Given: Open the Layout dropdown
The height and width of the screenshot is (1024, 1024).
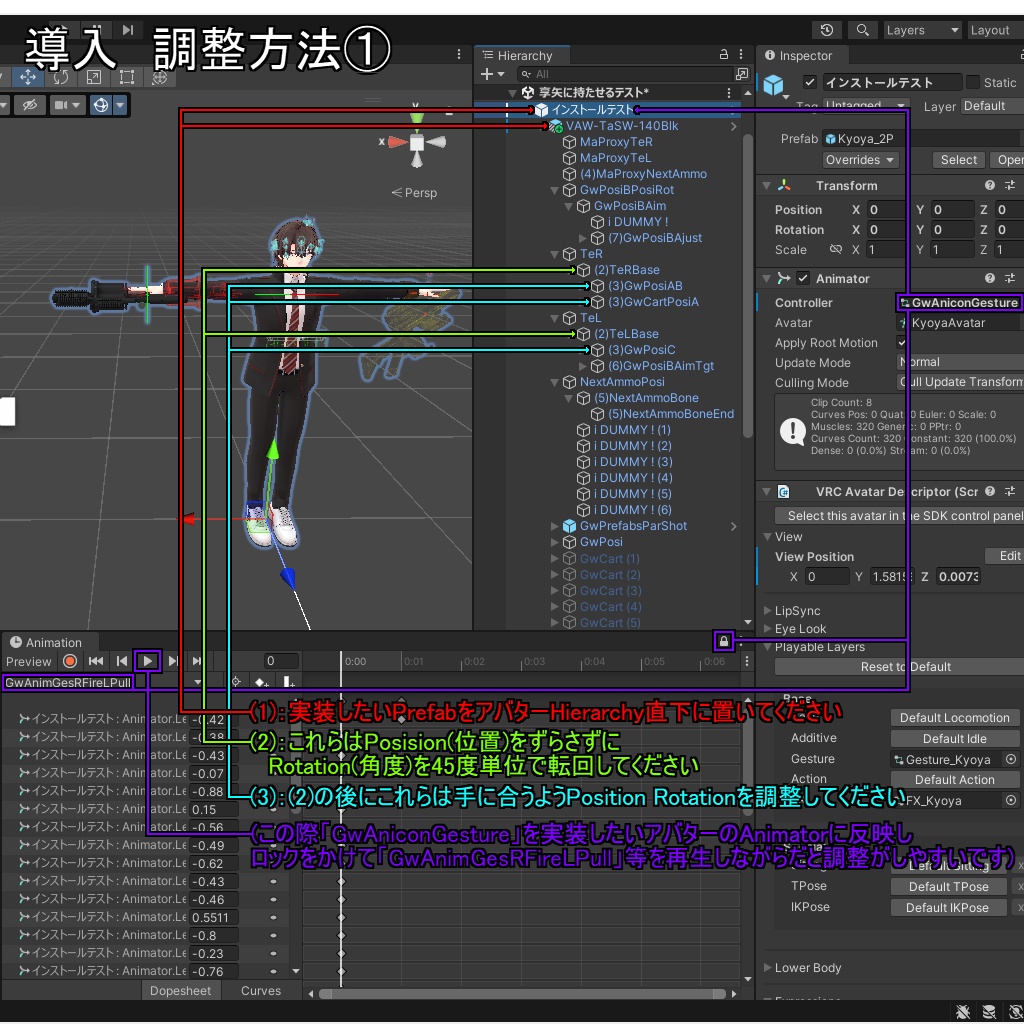Looking at the screenshot, I should [995, 30].
